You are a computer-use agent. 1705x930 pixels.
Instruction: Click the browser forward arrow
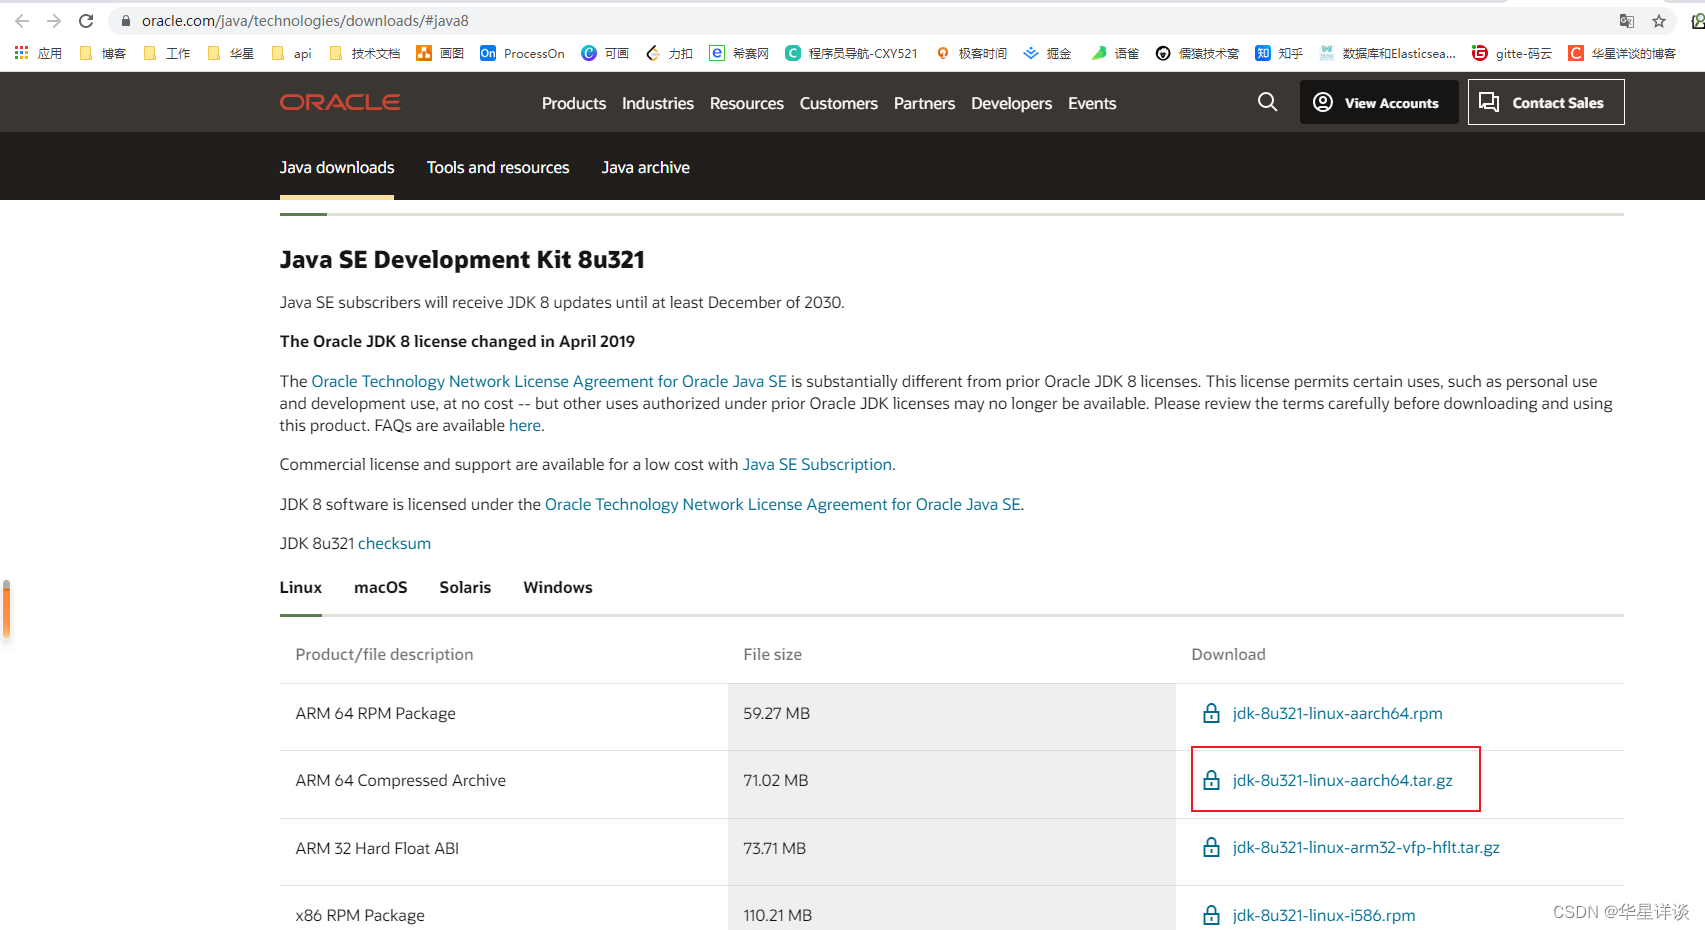[x=54, y=21]
